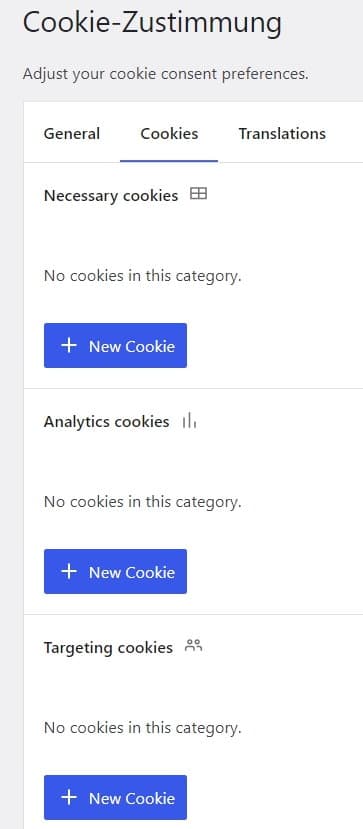Click the 'Adjust your cookie consent preferences' subtitle
This screenshot has width=363, height=829.
coord(165,74)
